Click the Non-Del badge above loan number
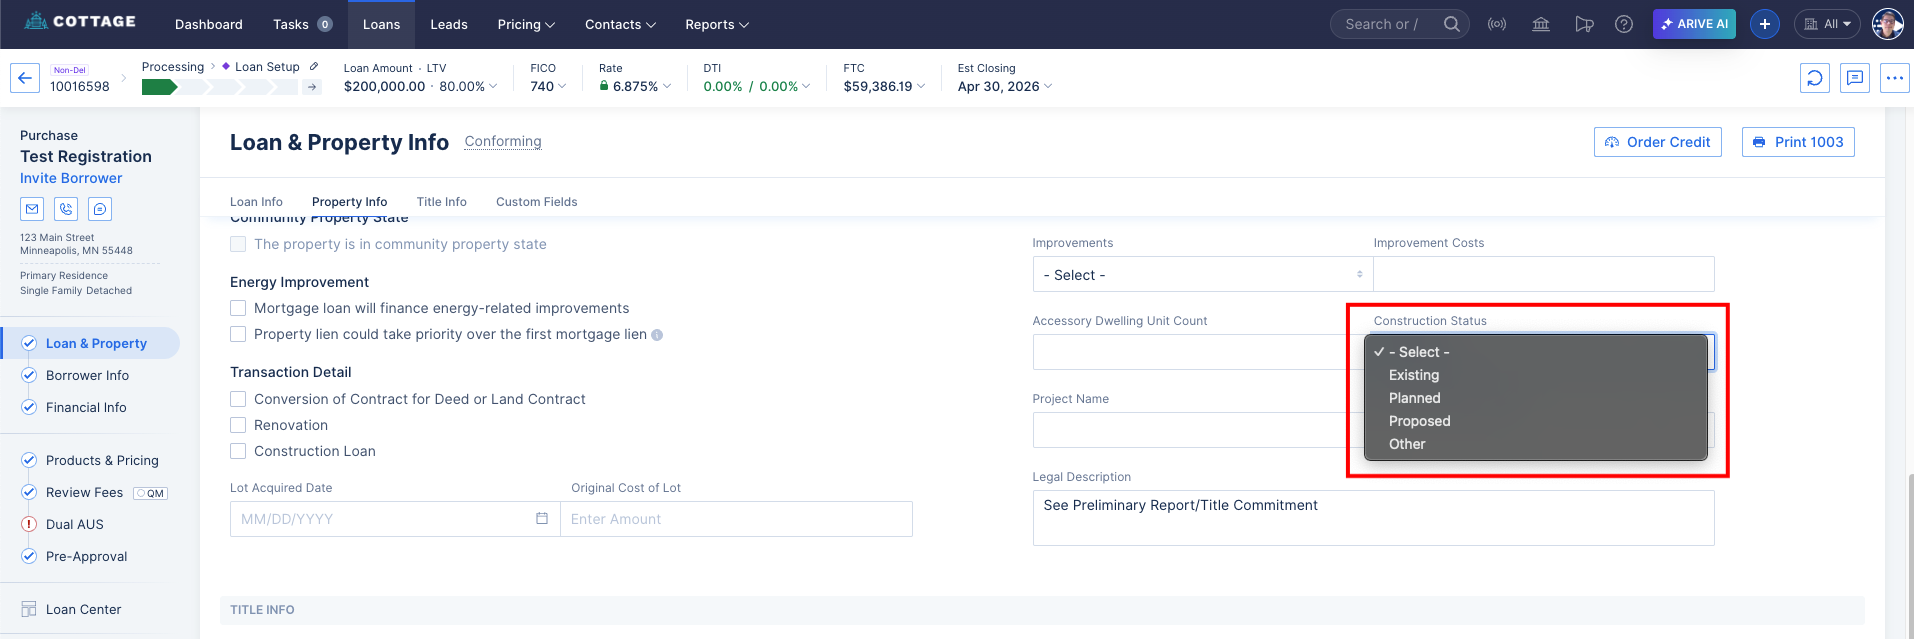This screenshot has height=639, width=1914. coord(70,70)
